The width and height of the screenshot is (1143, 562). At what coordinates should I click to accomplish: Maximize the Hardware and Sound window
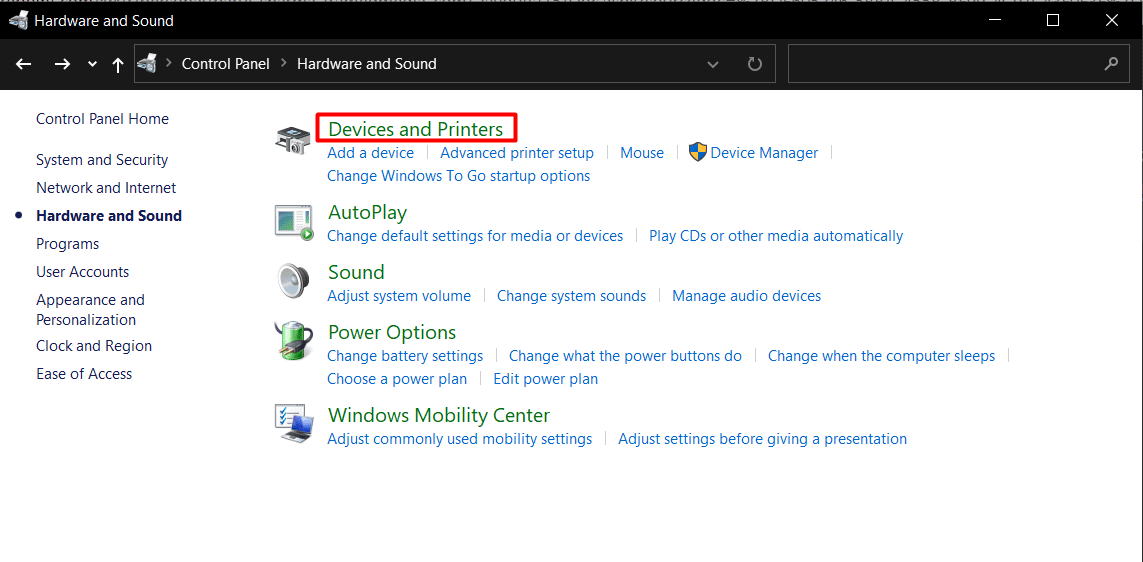(1053, 20)
